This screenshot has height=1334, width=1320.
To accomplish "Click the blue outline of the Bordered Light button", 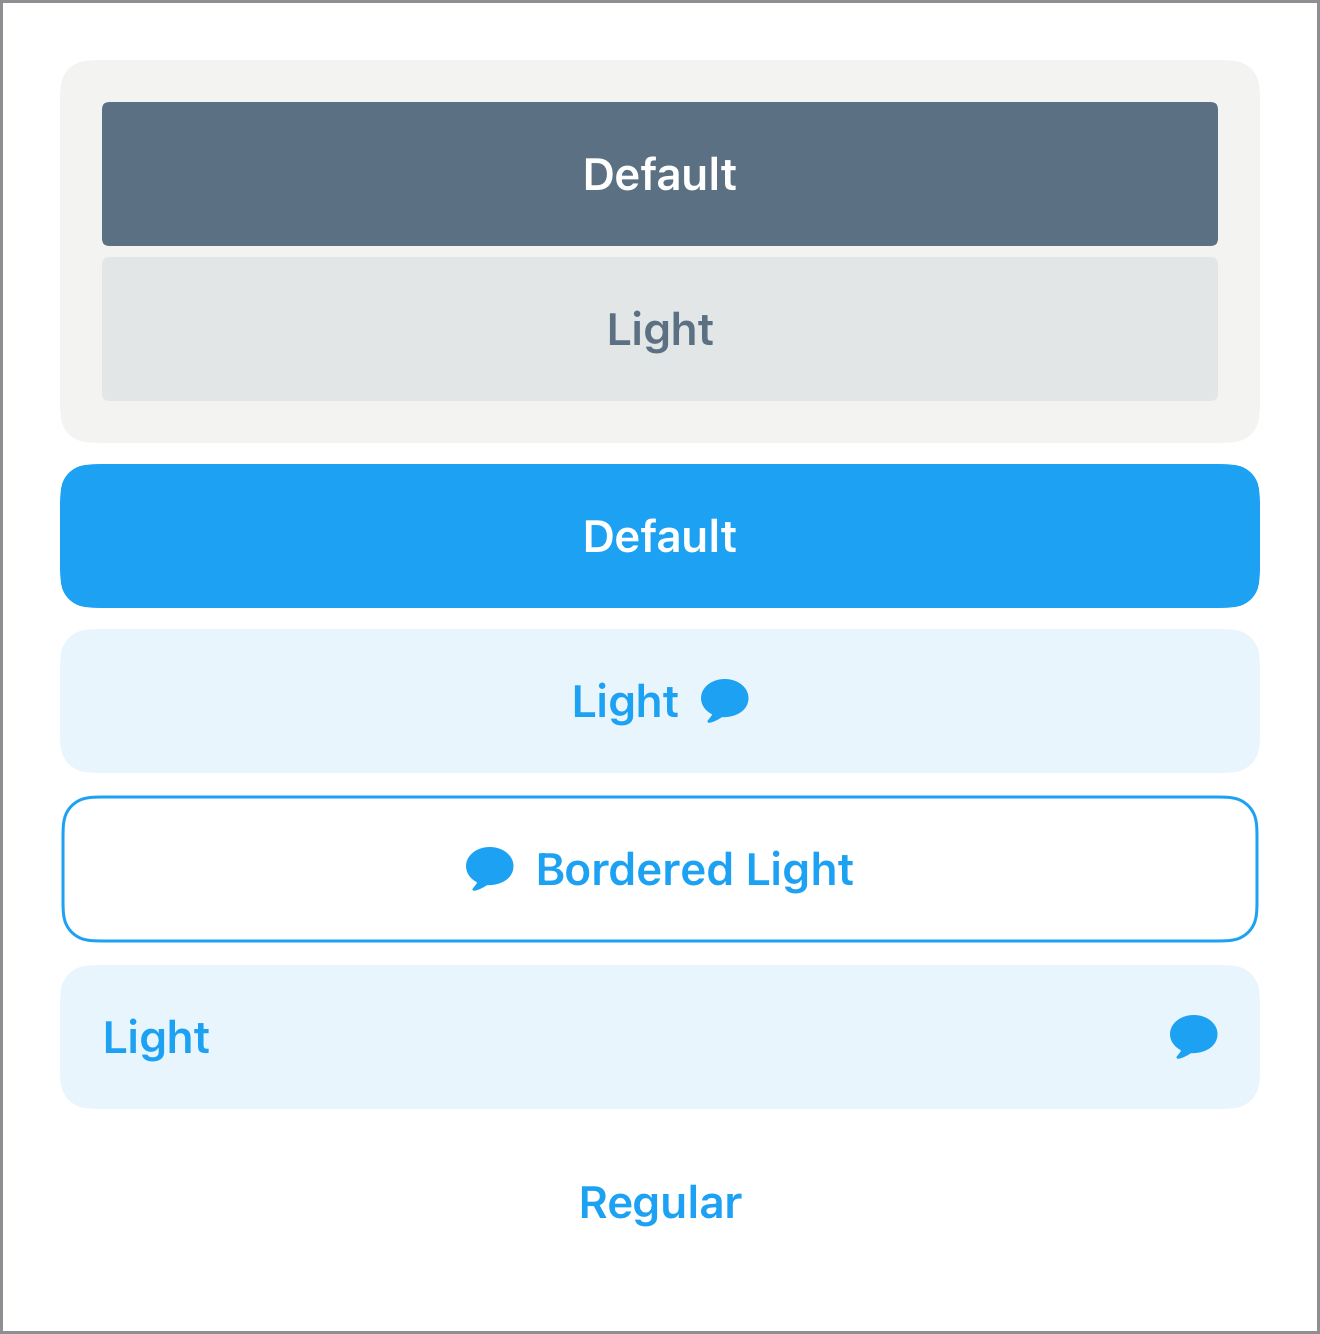I will (660, 798).
